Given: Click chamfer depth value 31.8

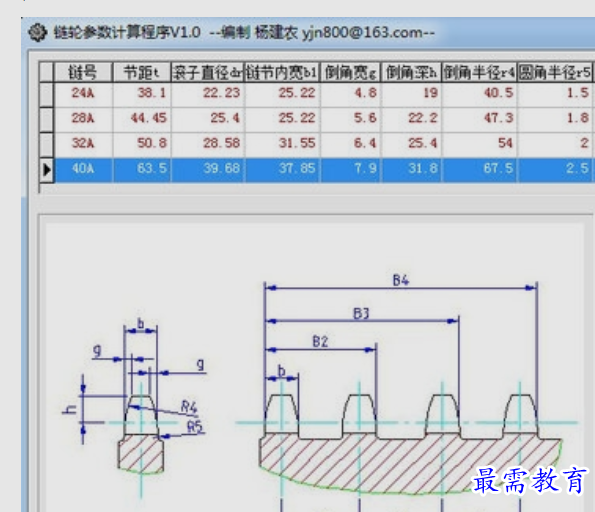Looking at the screenshot, I should tap(423, 169).
